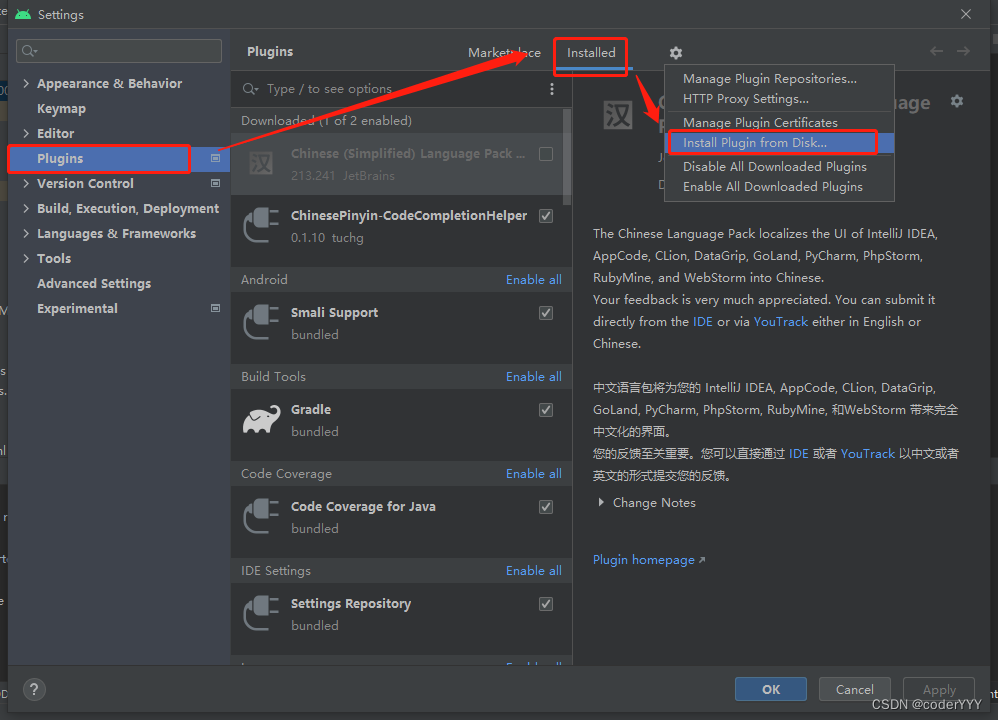Viewport: 998px width, 720px height.
Task: Click the Android Studio logo in title bar
Action: coord(23,14)
